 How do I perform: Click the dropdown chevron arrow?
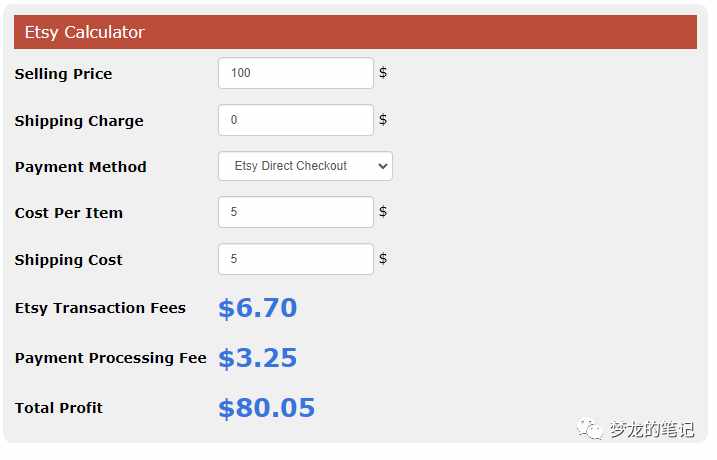pos(383,166)
